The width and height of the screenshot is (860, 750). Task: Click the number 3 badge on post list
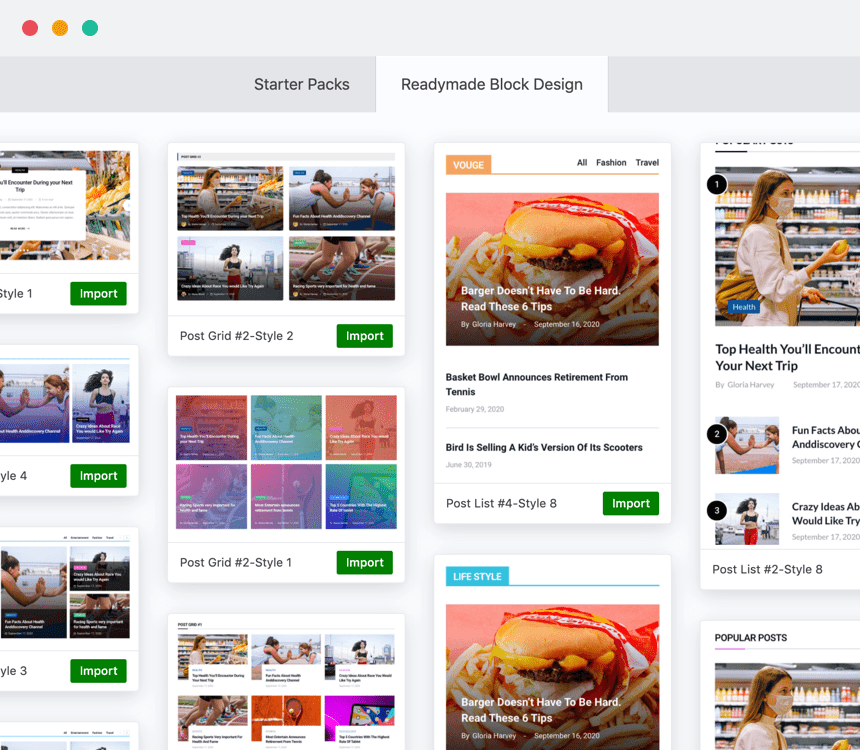pyautogui.click(x=716, y=511)
